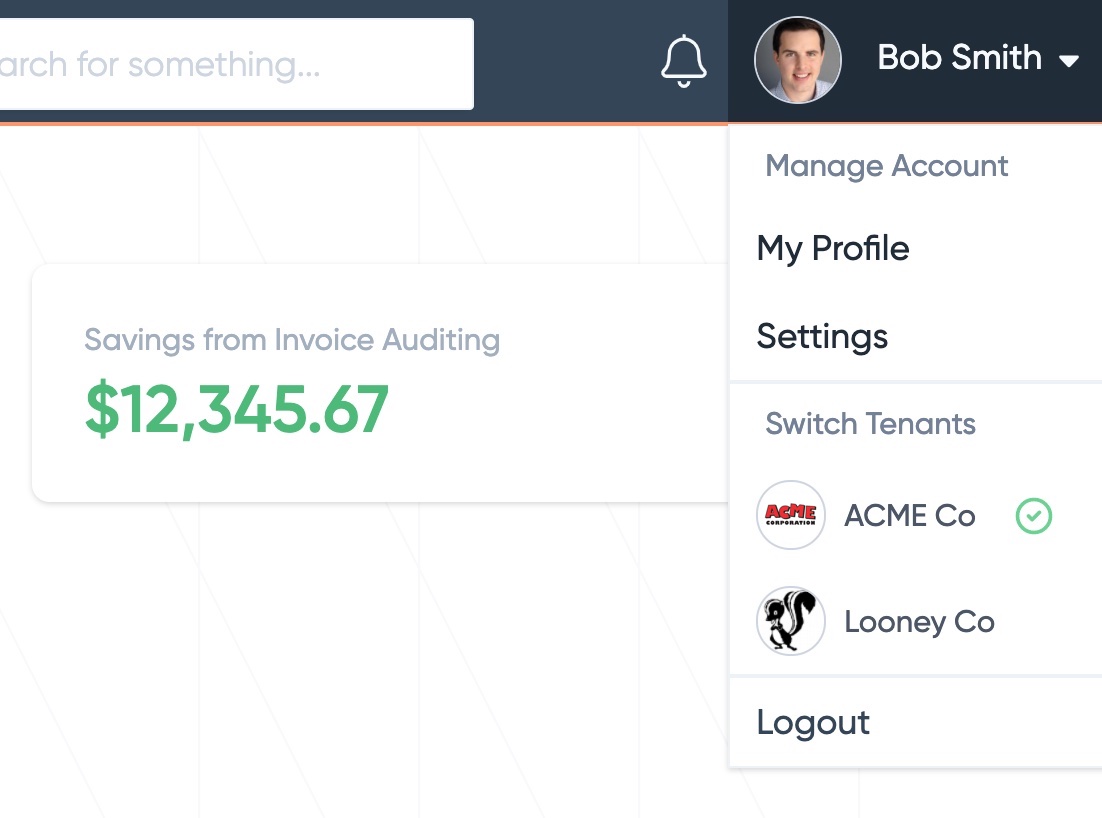
Task: Click the ACME Corporation logo
Action: (x=791, y=515)
